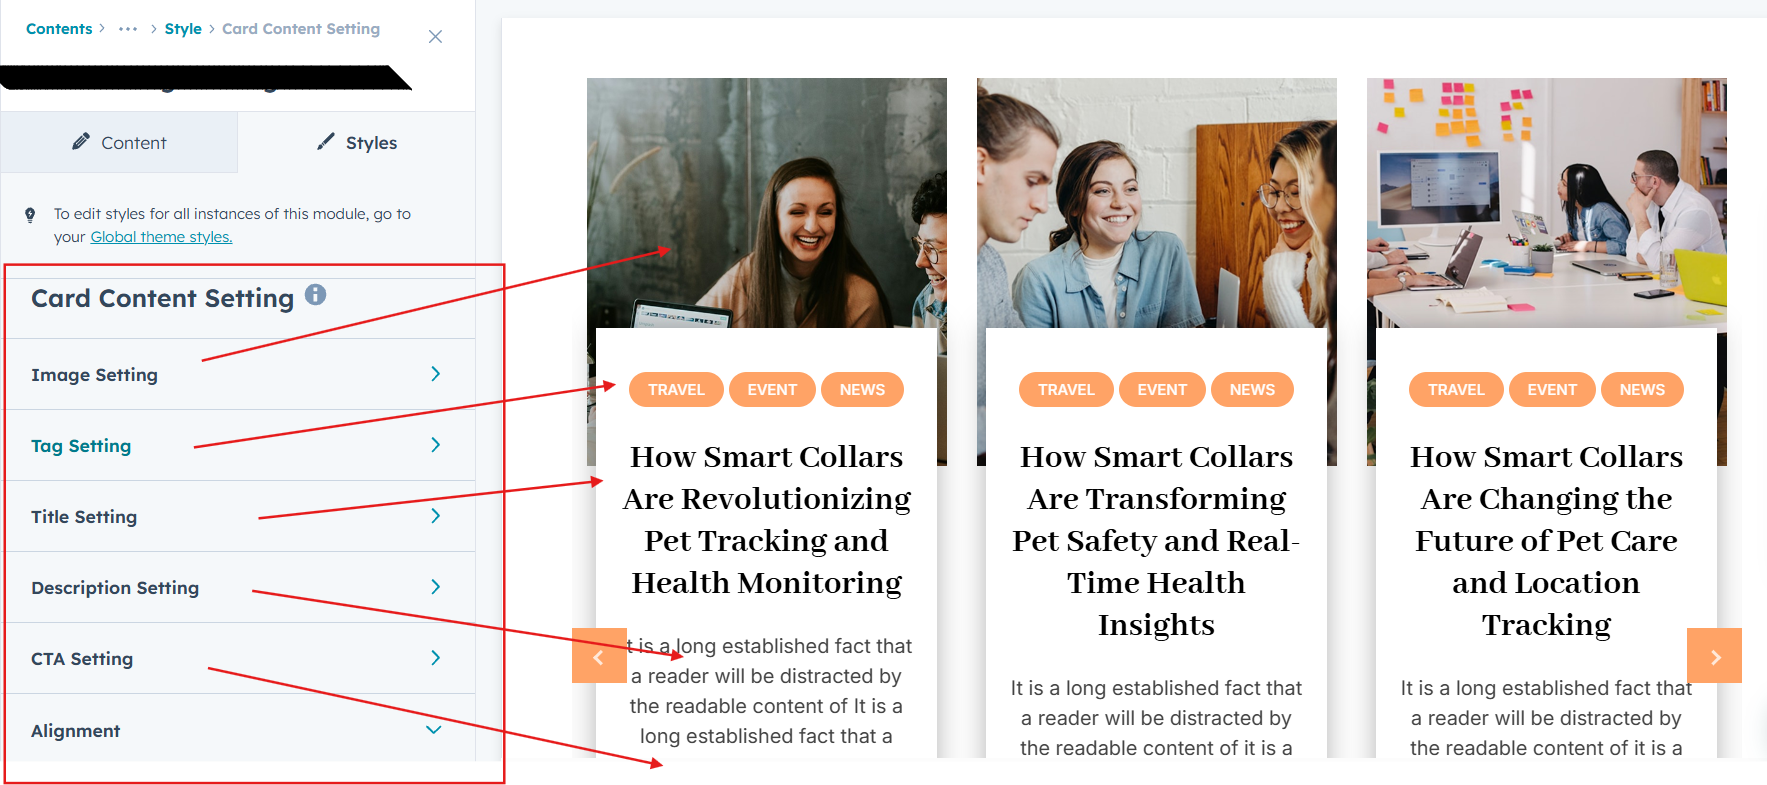The image size is (1767, 785).
Task: Collapse the Alignment dropdown
Action: pyautogui.click(x=434, y=730)
